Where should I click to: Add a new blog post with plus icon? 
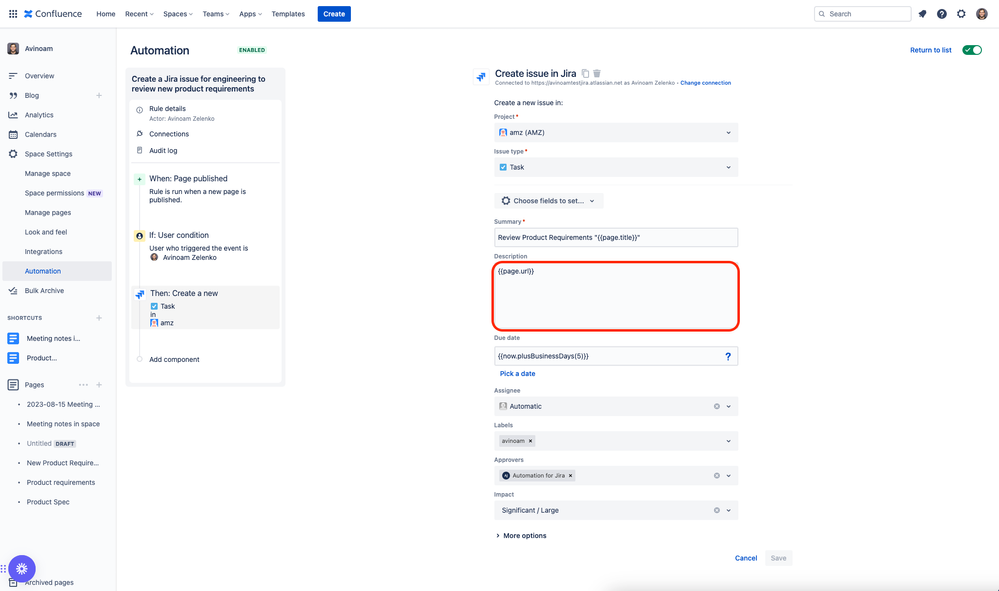[x=99, y=96]
